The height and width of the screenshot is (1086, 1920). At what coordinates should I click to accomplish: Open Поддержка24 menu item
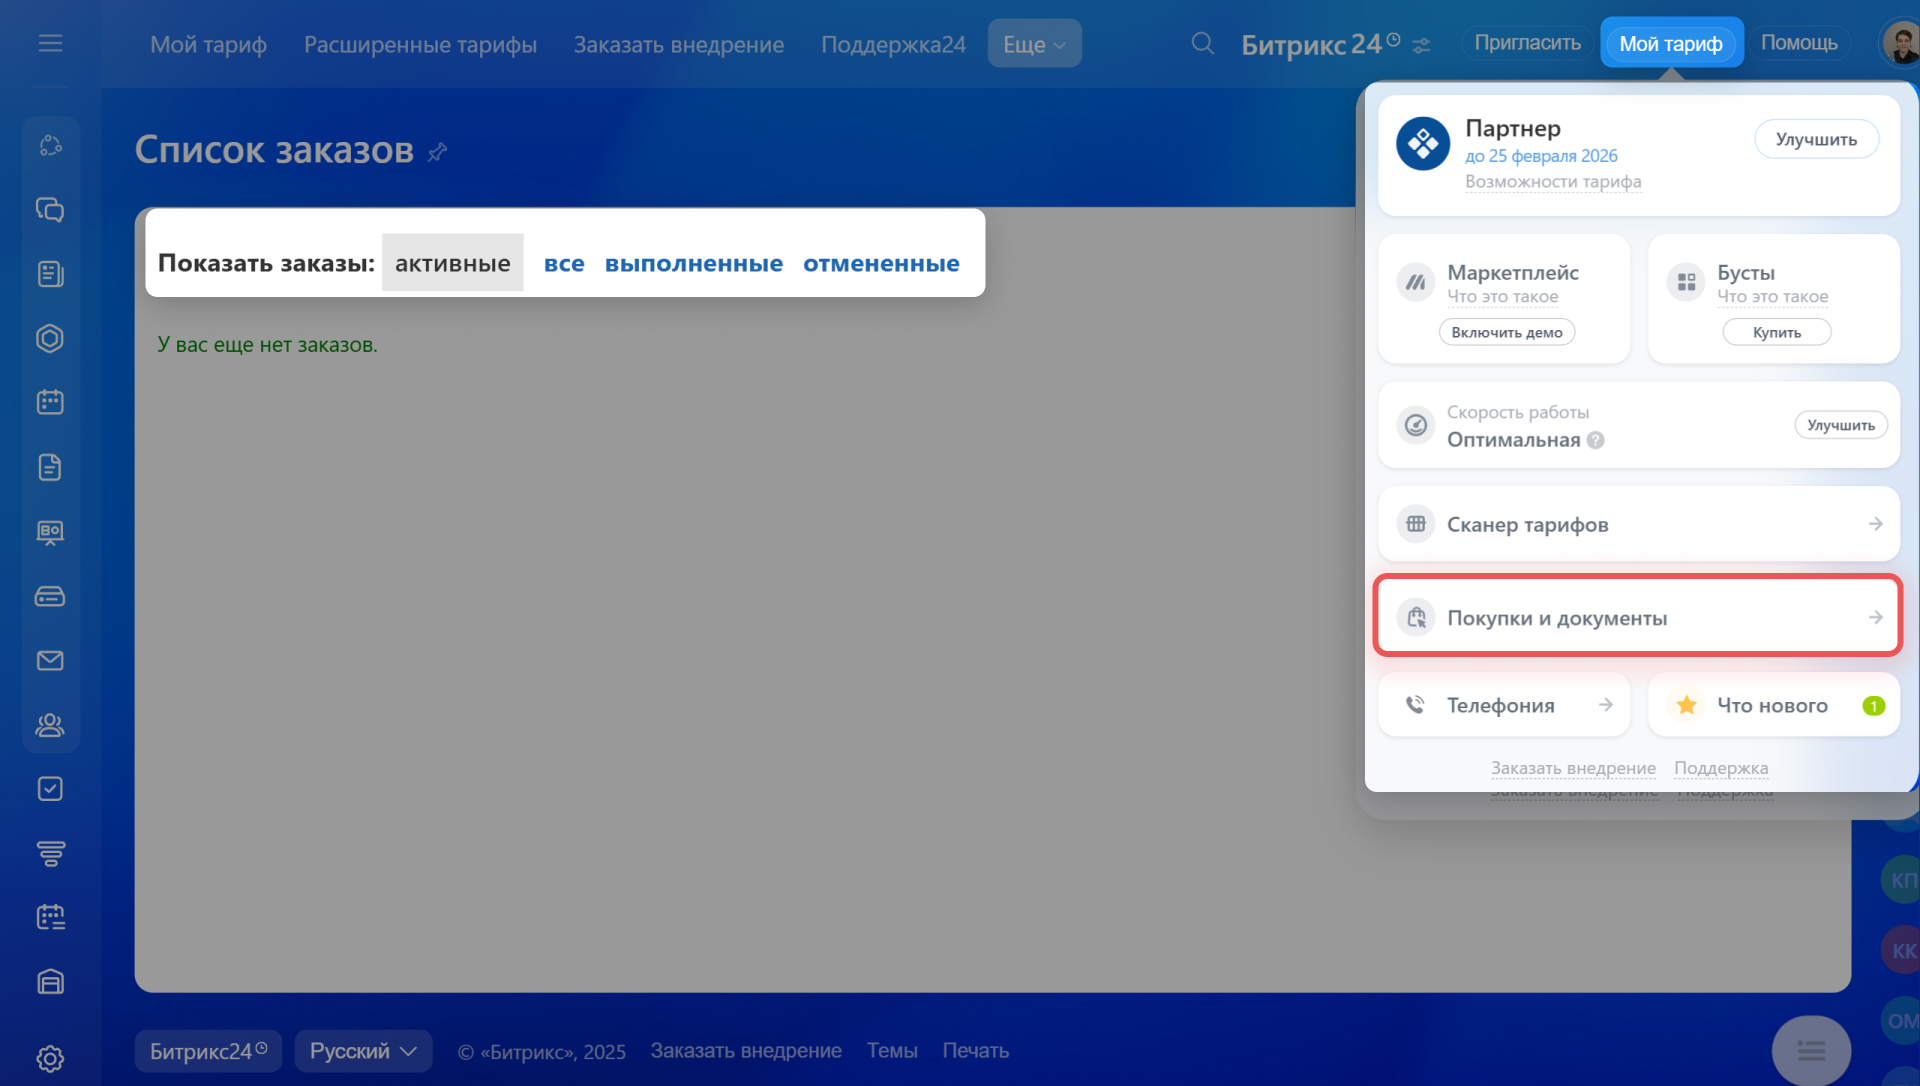893,44
